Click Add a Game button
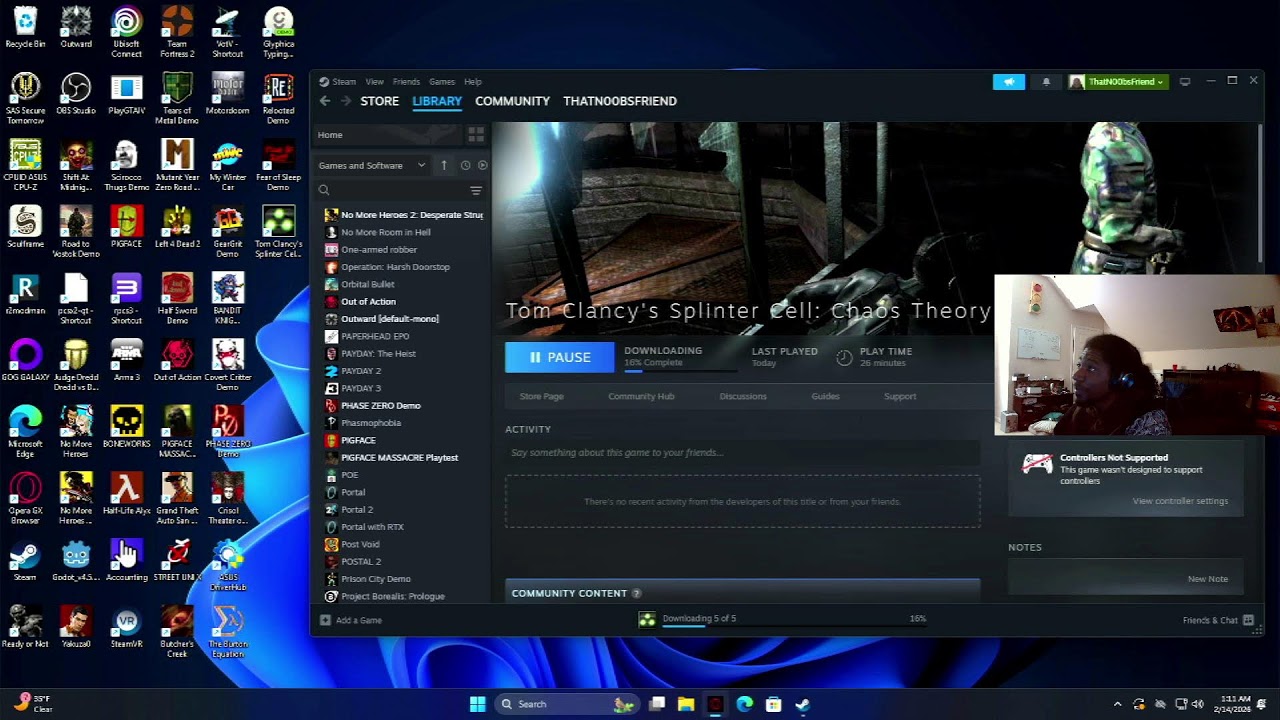Screen dimensions: 1280x720 click(x=351, y=620)
